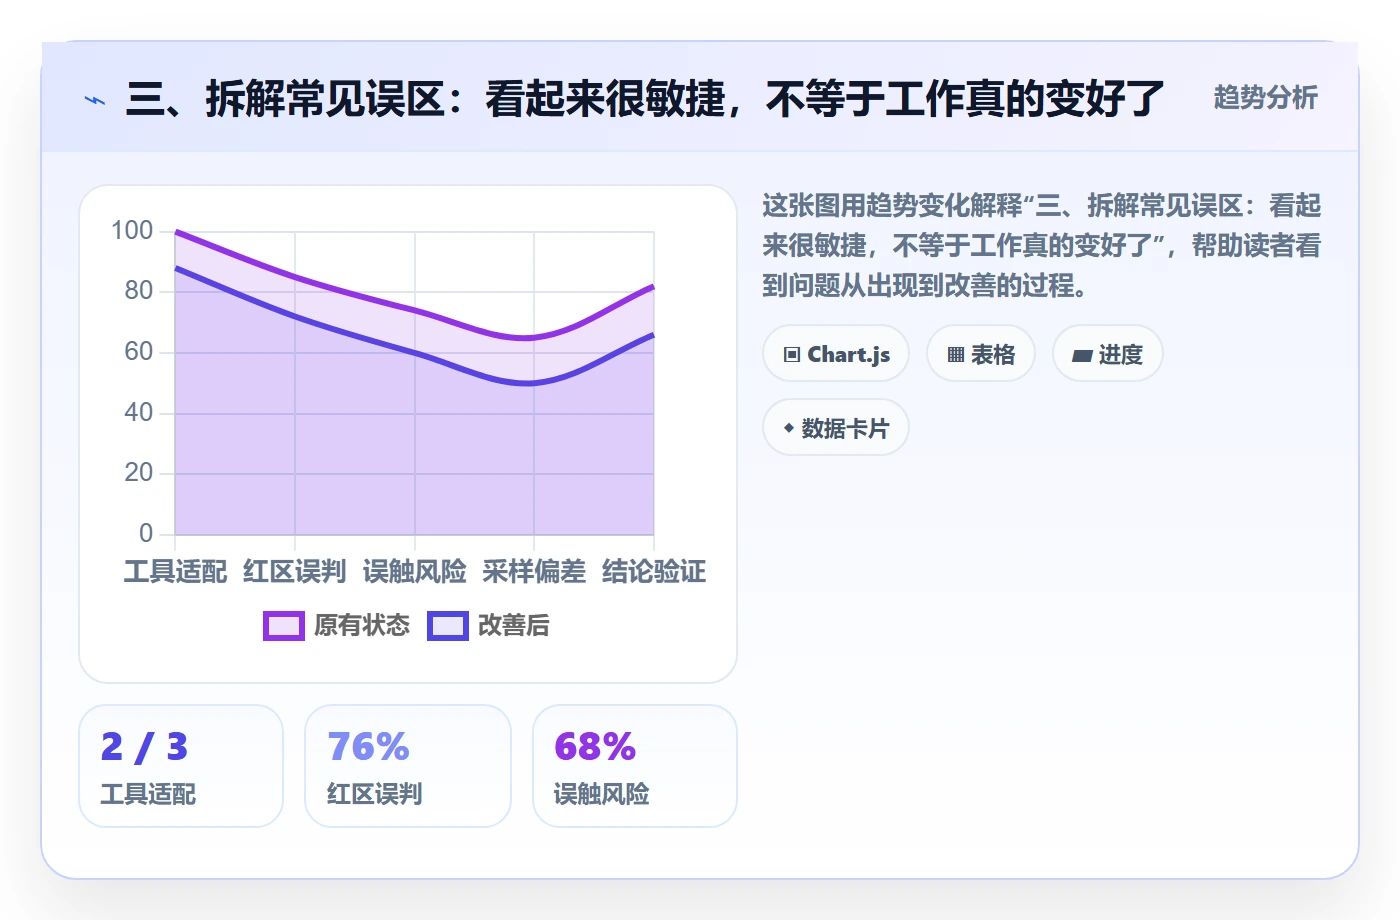This screenshot has height=920, width=1400.
Task: Click the 工具适配 x-axis label
Action: pyautogui.click(x=176, y=571)
